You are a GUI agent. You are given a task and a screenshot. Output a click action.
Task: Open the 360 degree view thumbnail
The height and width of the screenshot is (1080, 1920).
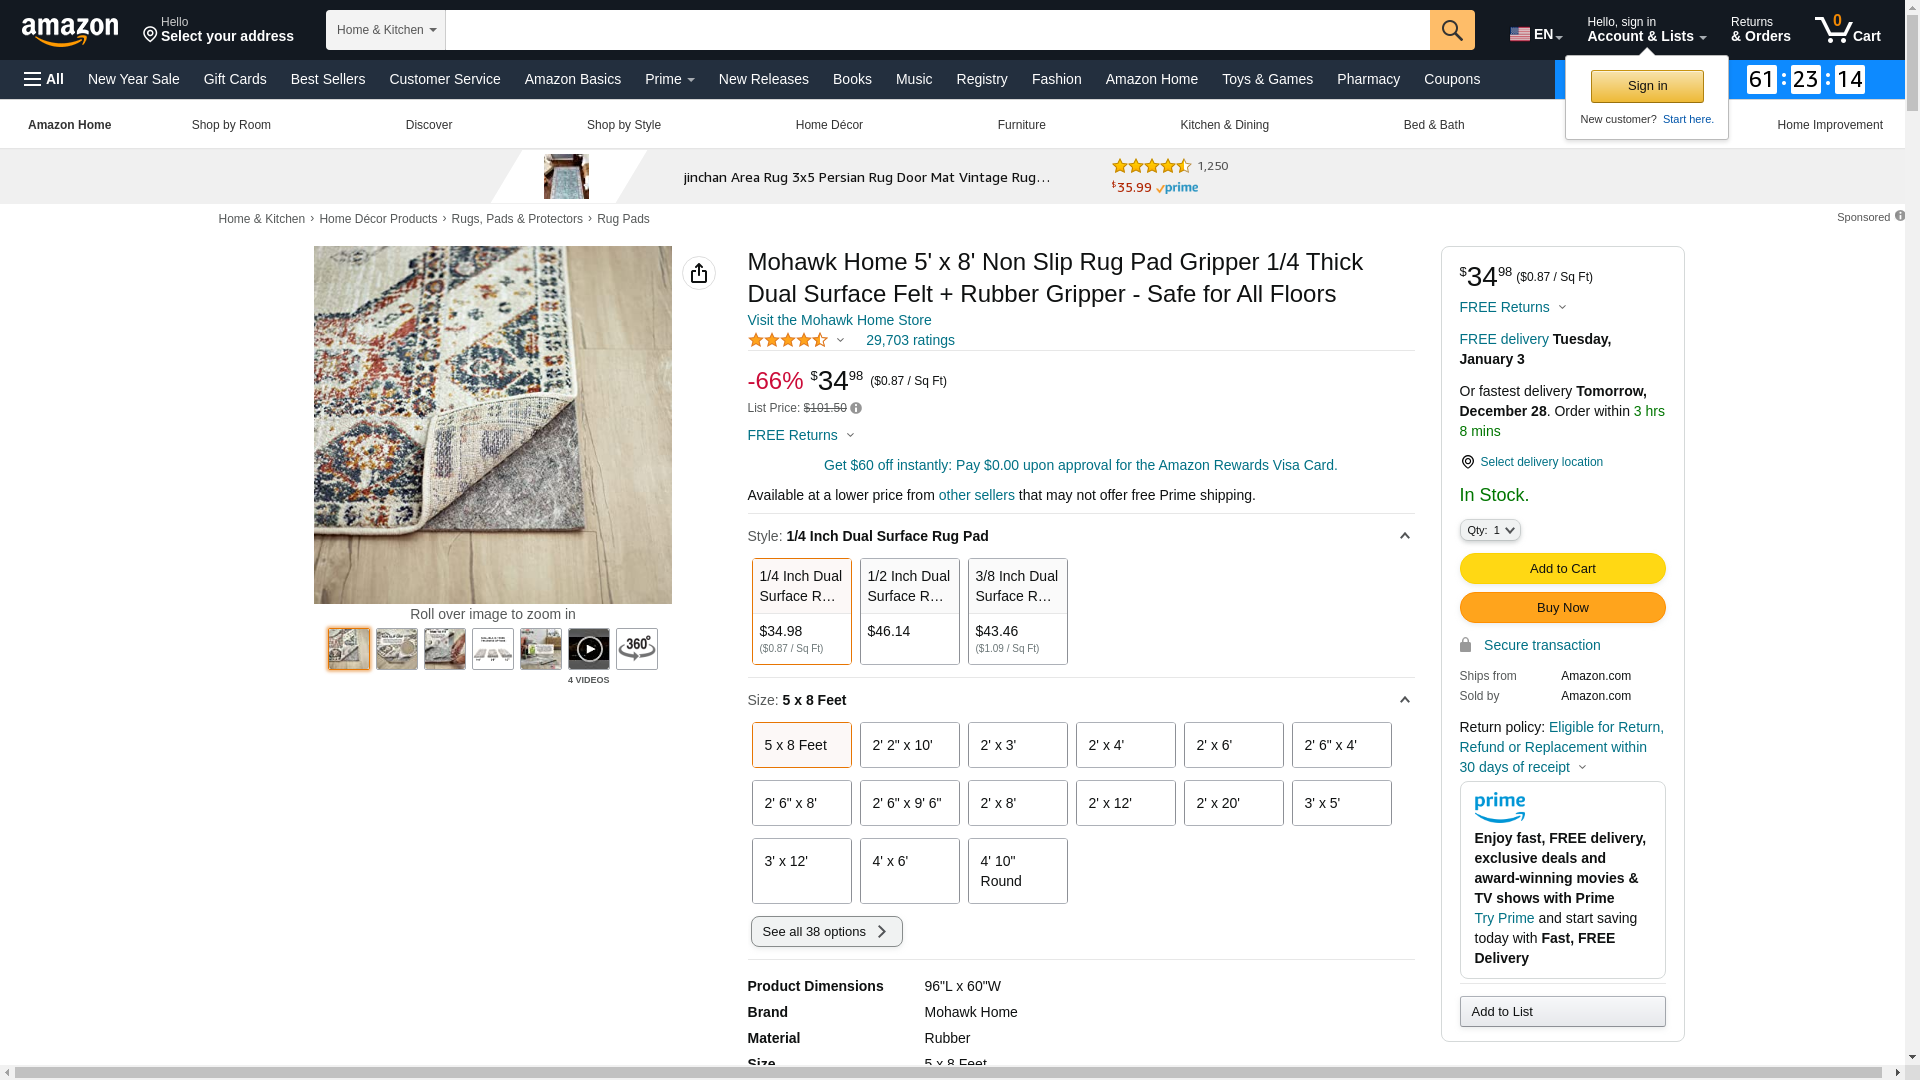click(636, 649)
